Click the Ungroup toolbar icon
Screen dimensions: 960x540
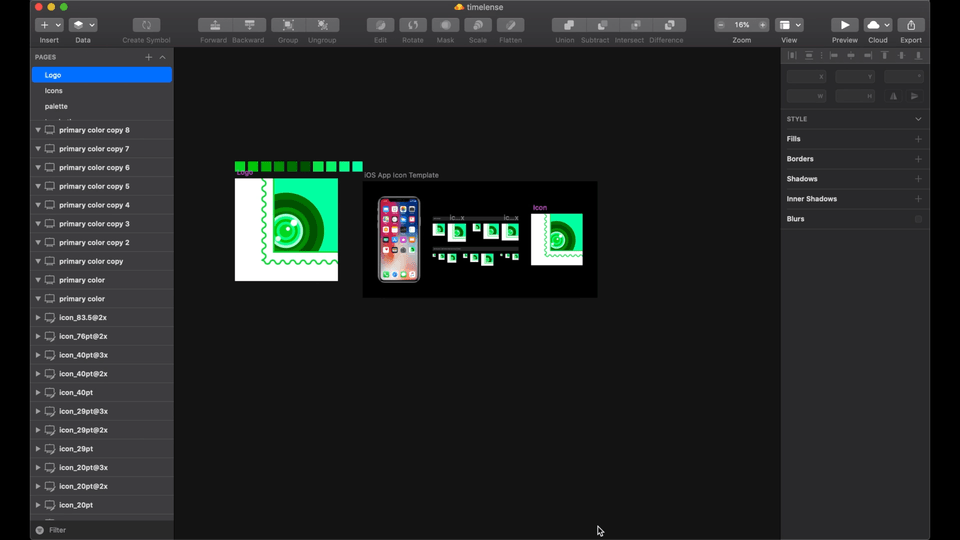[x=323, y=25]
